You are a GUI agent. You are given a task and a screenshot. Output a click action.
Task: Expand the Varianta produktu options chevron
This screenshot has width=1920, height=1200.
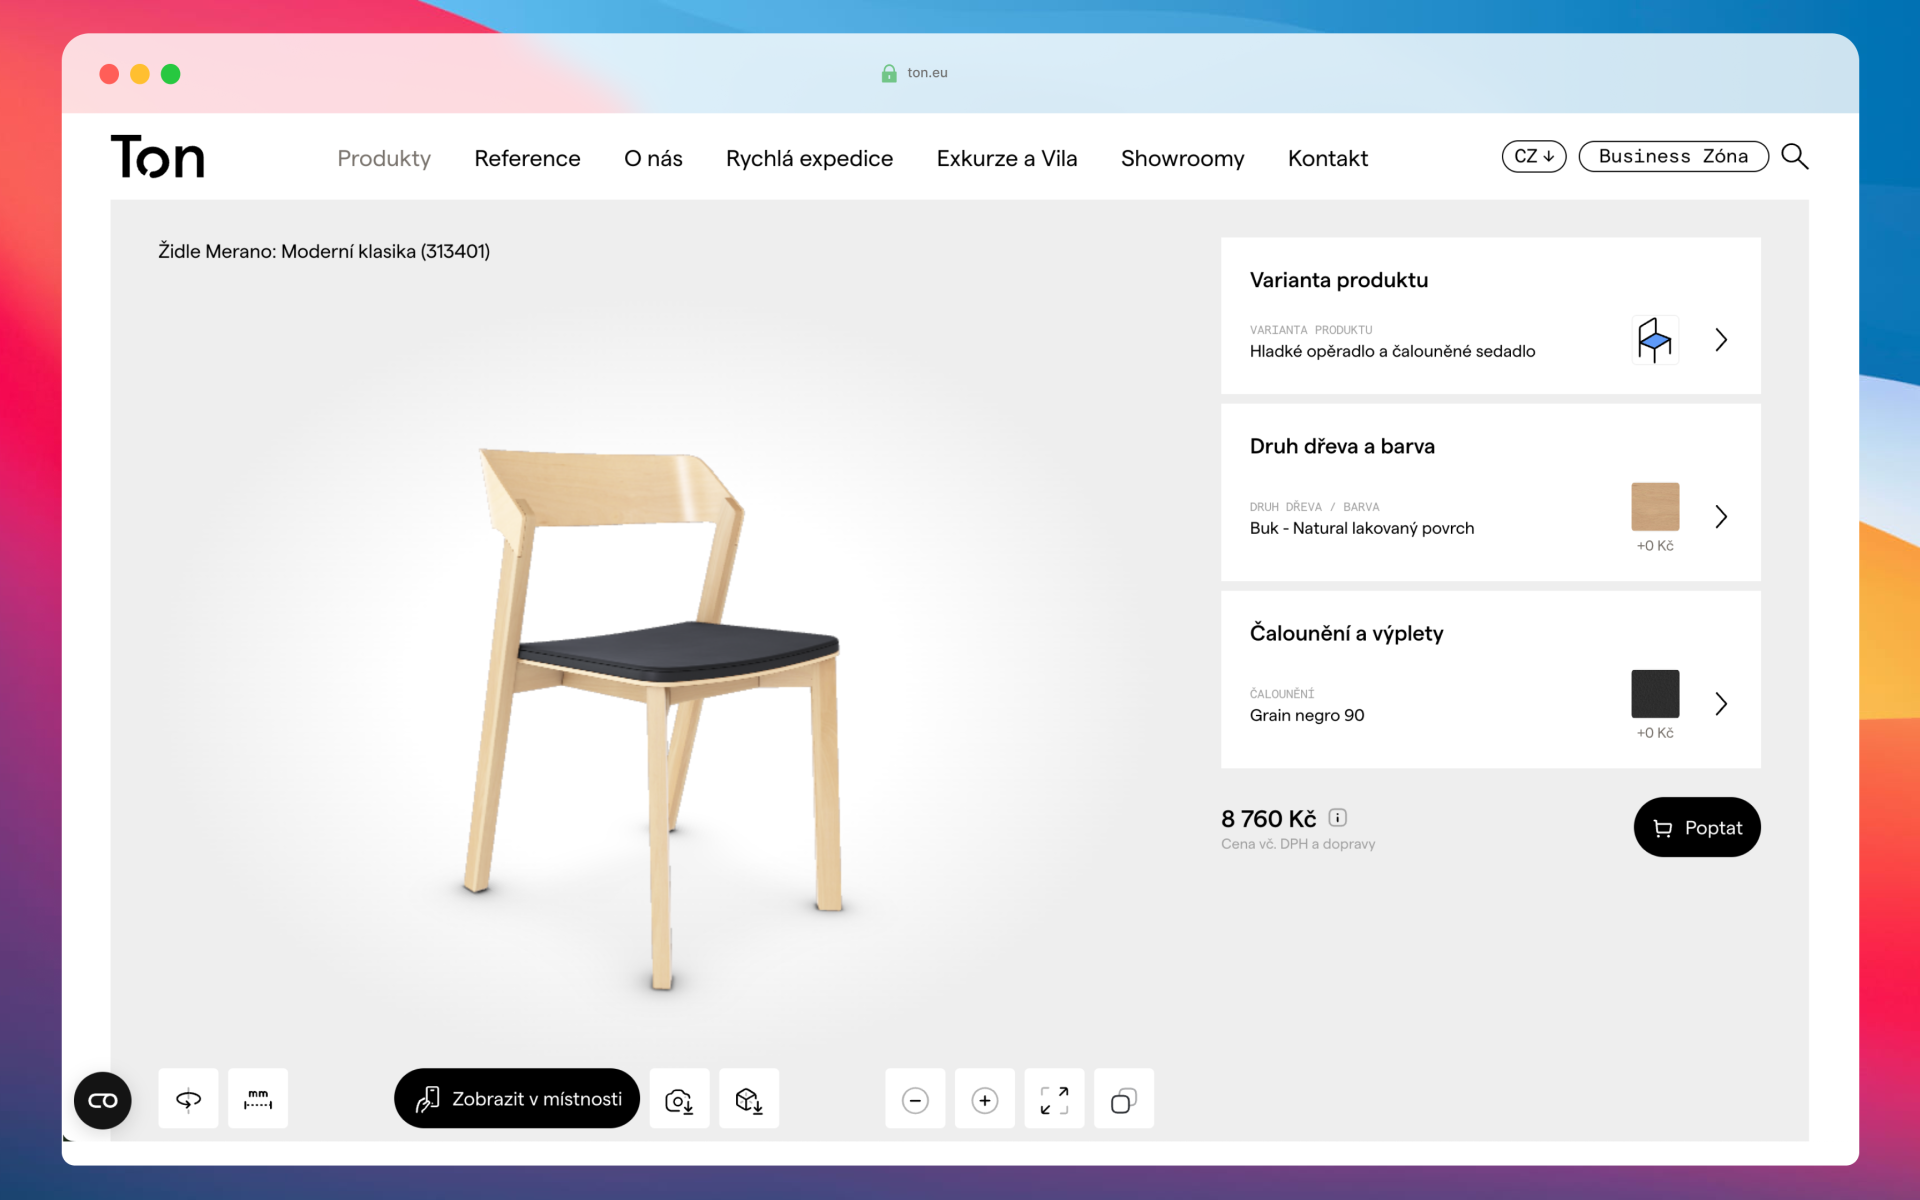click(1721, 340)
